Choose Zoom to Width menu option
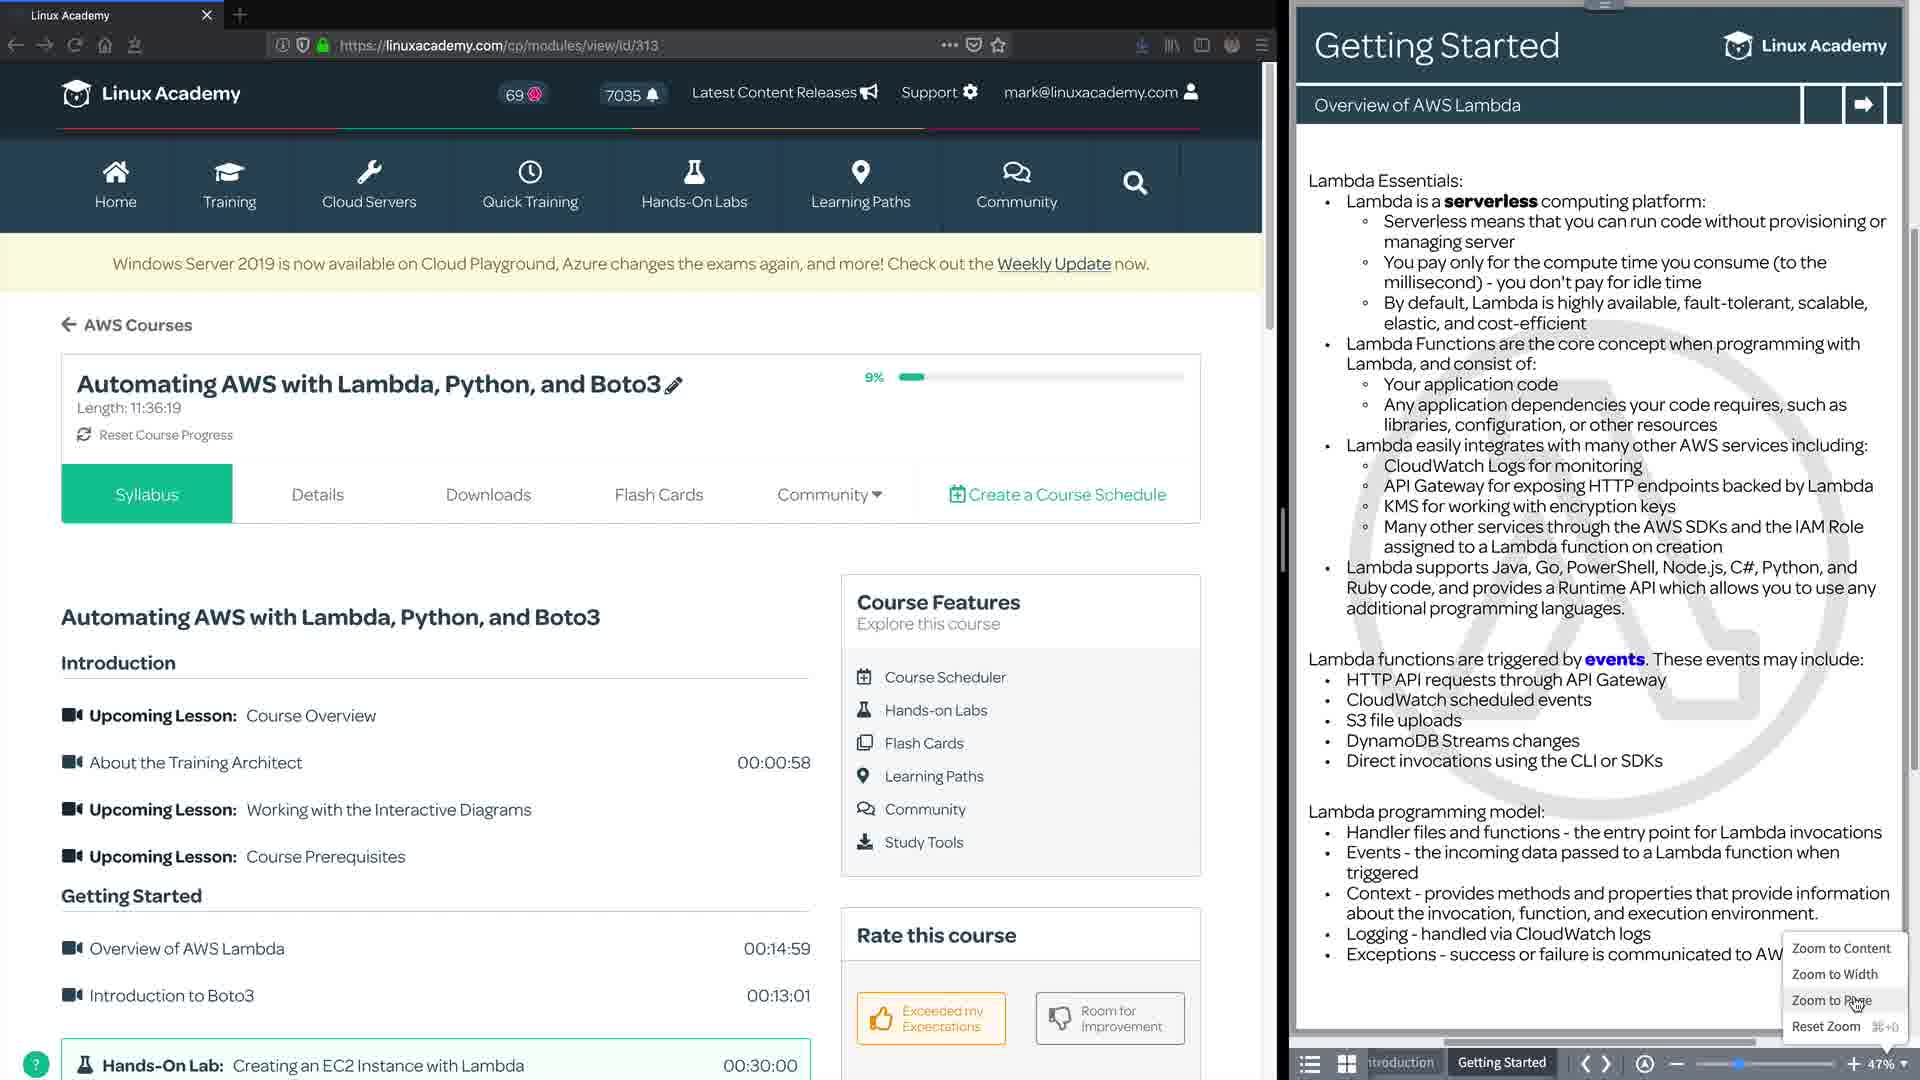The image size is (1920, 1080). point(1834,975)
